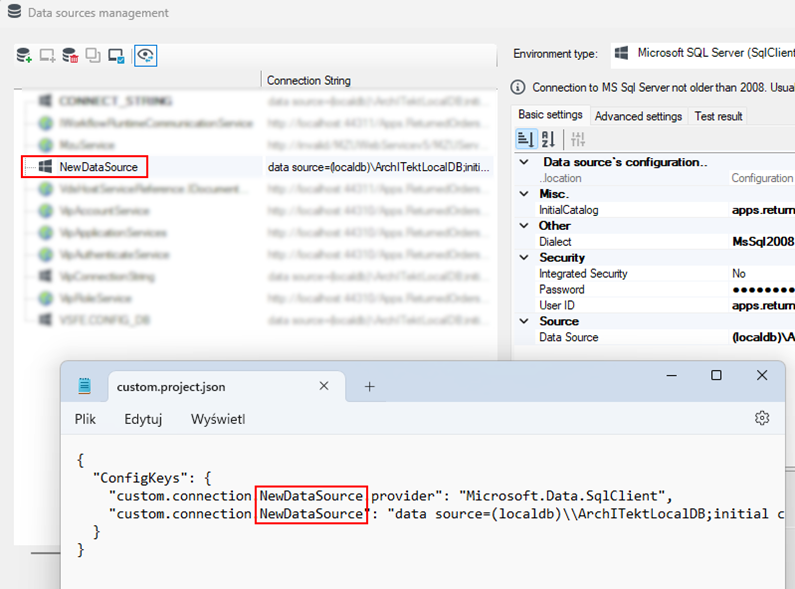Minimize the Notepad window
This screenshot has height=589, width=795.
671,376
